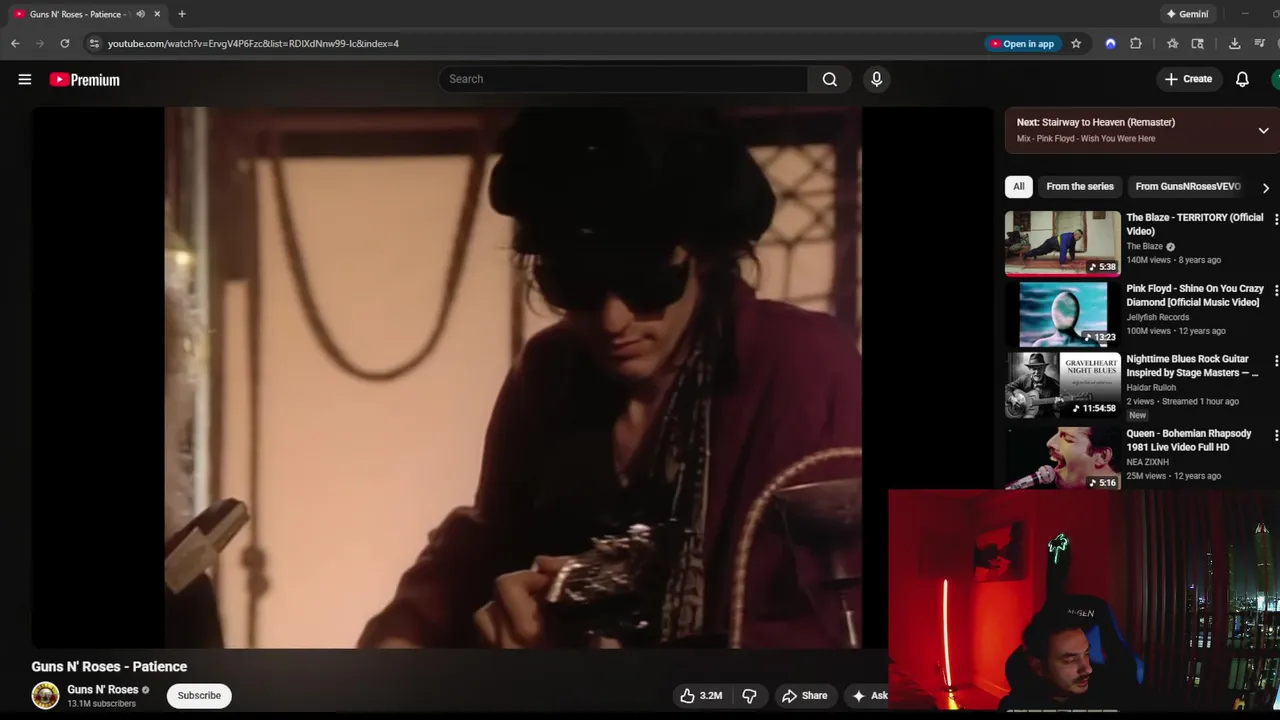Select From GunsNRosesVEVO chip
1280x720 pixels.
coord(1188,187)
